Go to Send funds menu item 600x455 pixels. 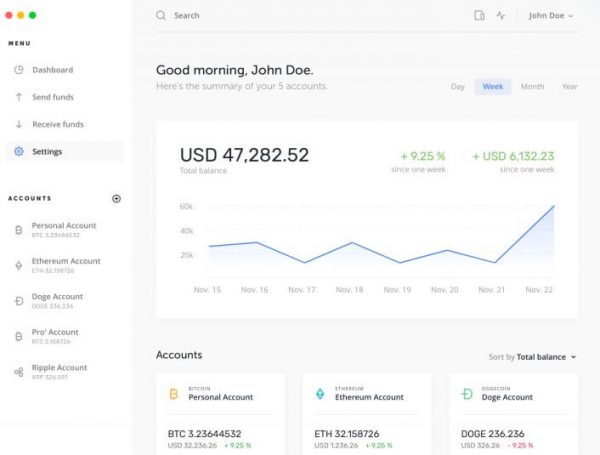[x=52, y=97]
